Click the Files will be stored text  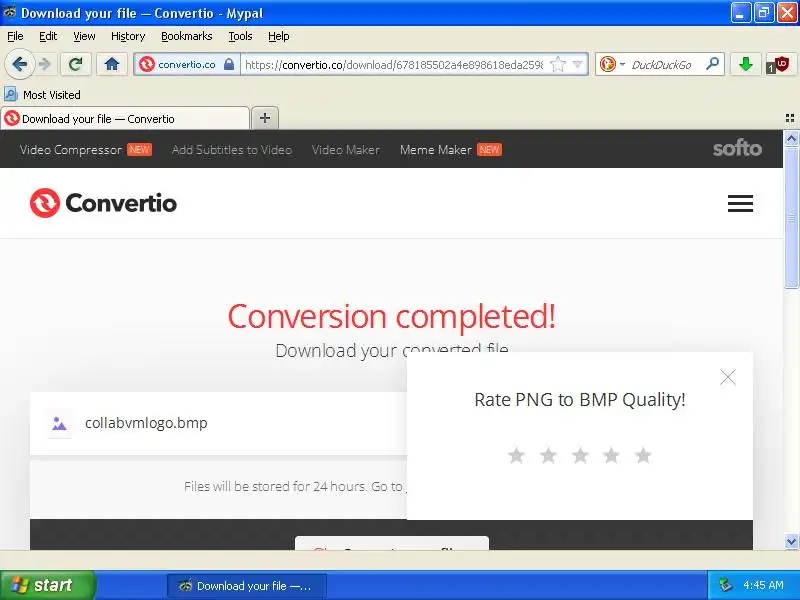(x=293, y=486)
